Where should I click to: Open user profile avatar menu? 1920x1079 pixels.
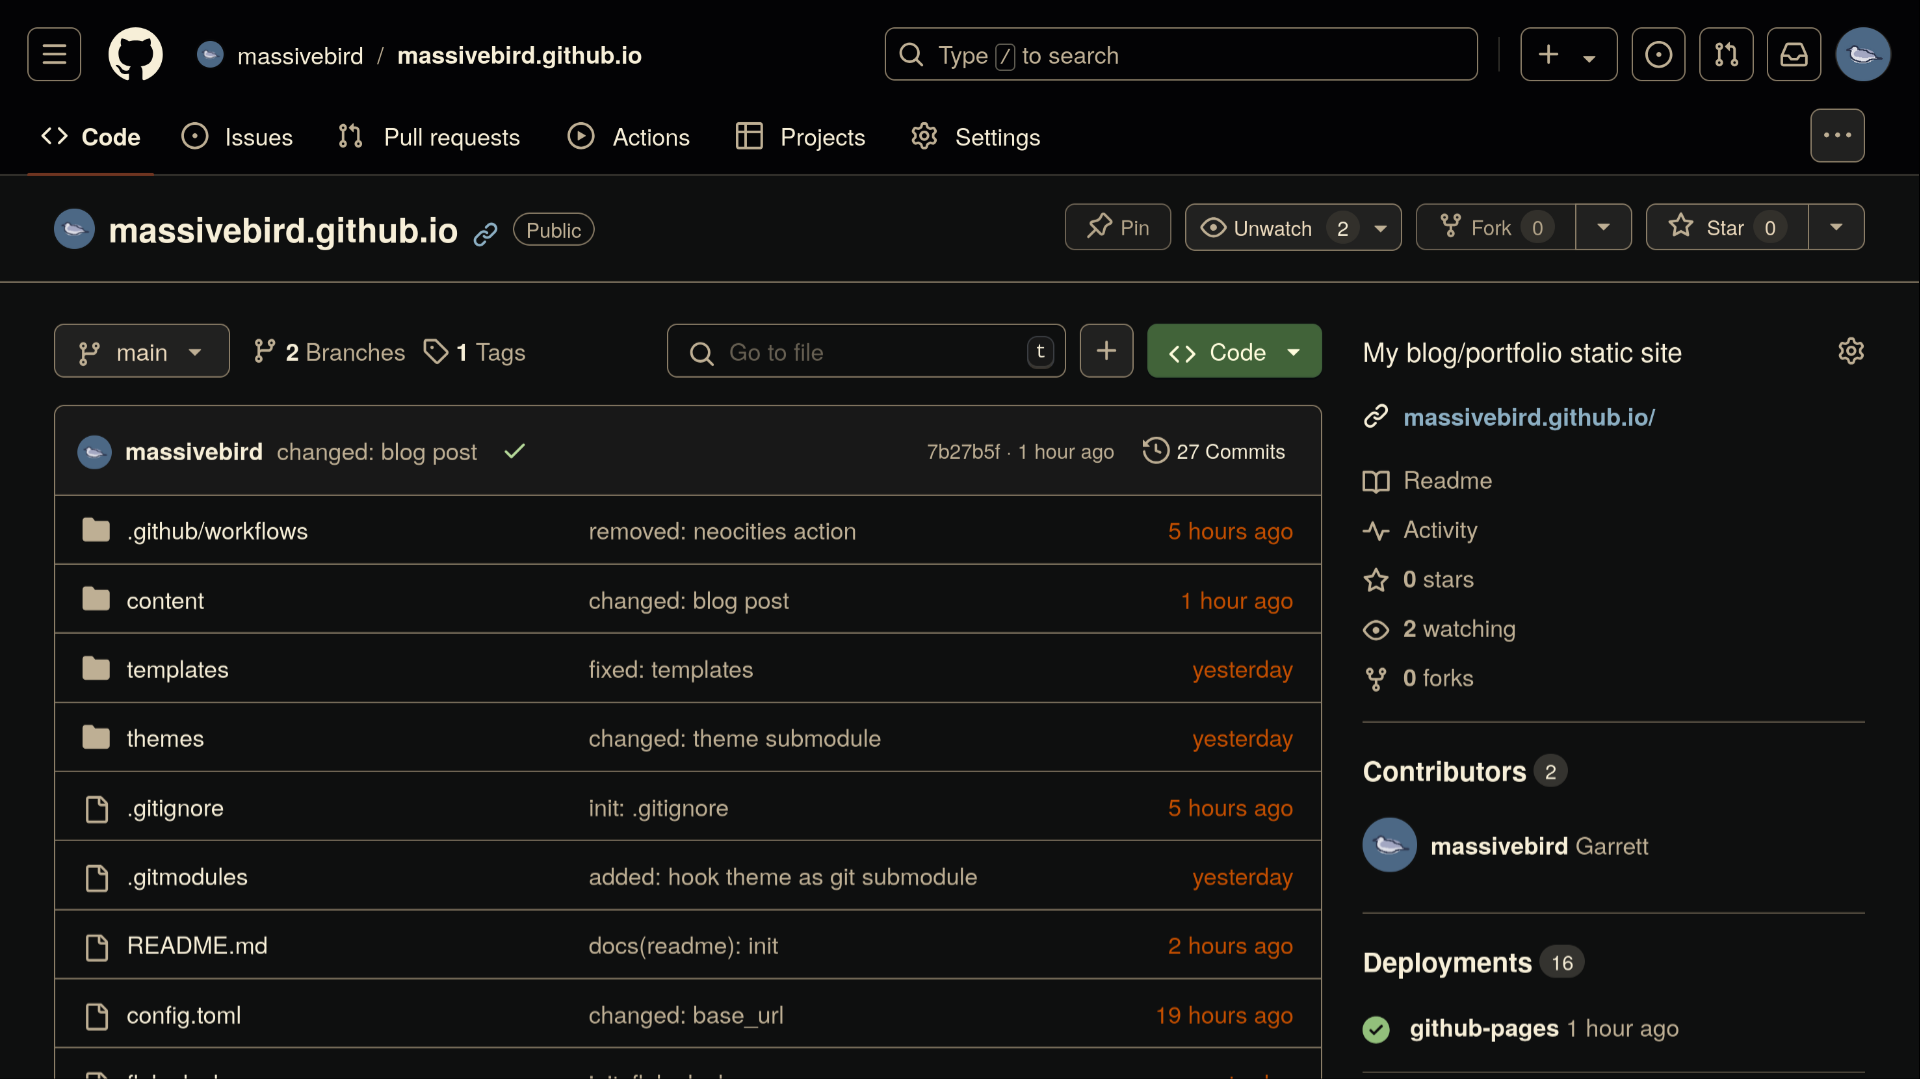(x=1863, y=54)
